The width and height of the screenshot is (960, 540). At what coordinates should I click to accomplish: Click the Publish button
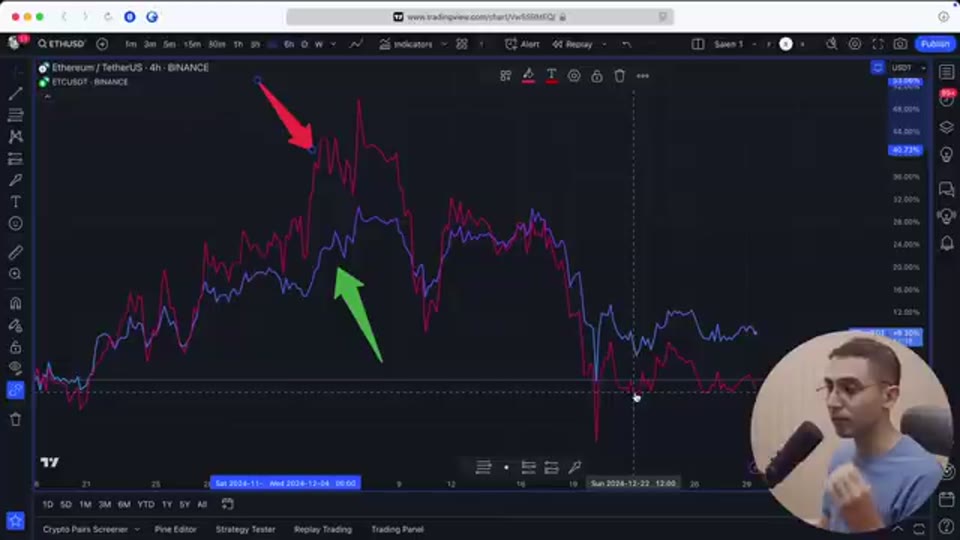[935, 44]
